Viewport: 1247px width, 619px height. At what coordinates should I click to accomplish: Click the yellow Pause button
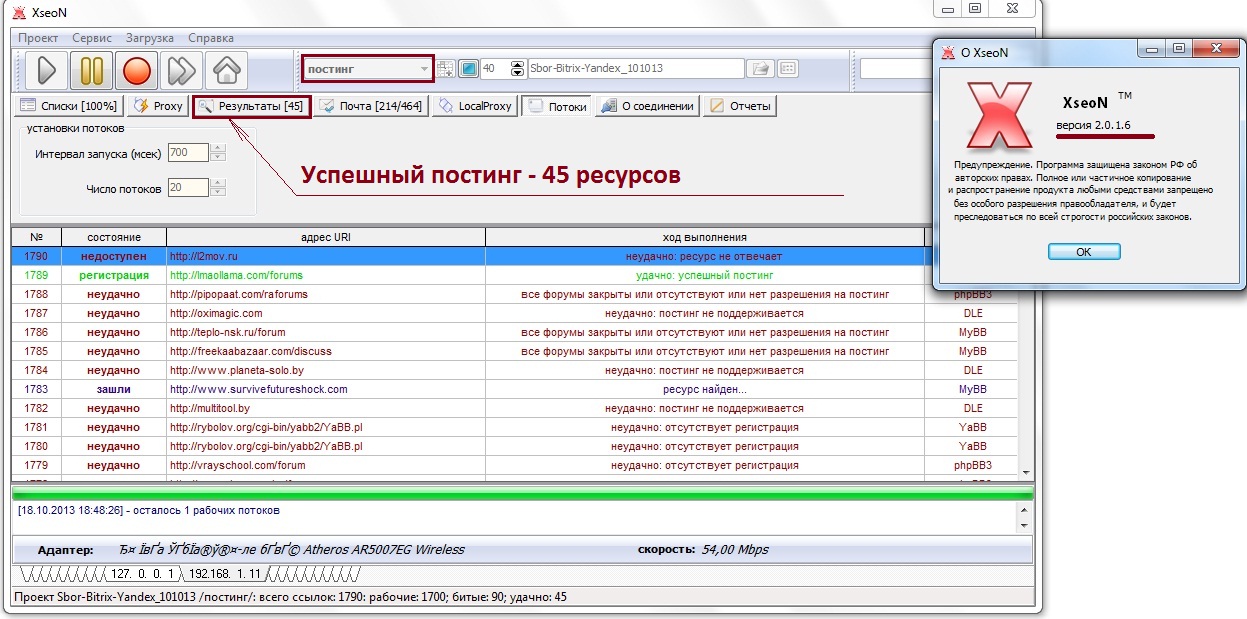point(91,70)
